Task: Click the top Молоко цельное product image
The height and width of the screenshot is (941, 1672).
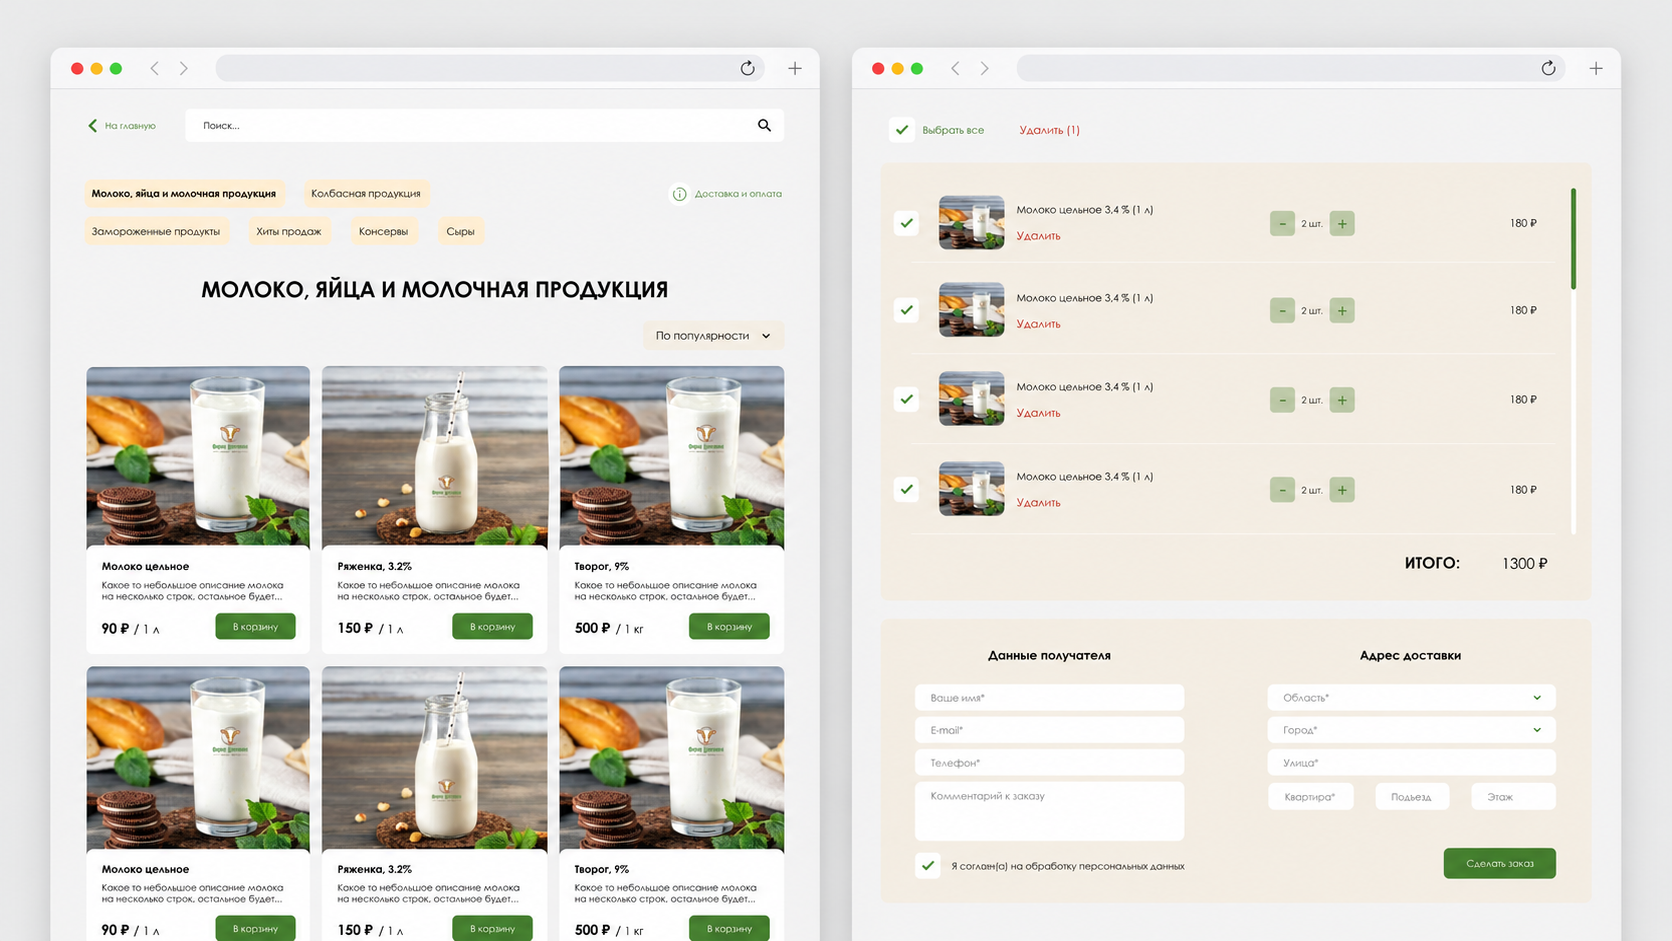Action: pos(198,457)
